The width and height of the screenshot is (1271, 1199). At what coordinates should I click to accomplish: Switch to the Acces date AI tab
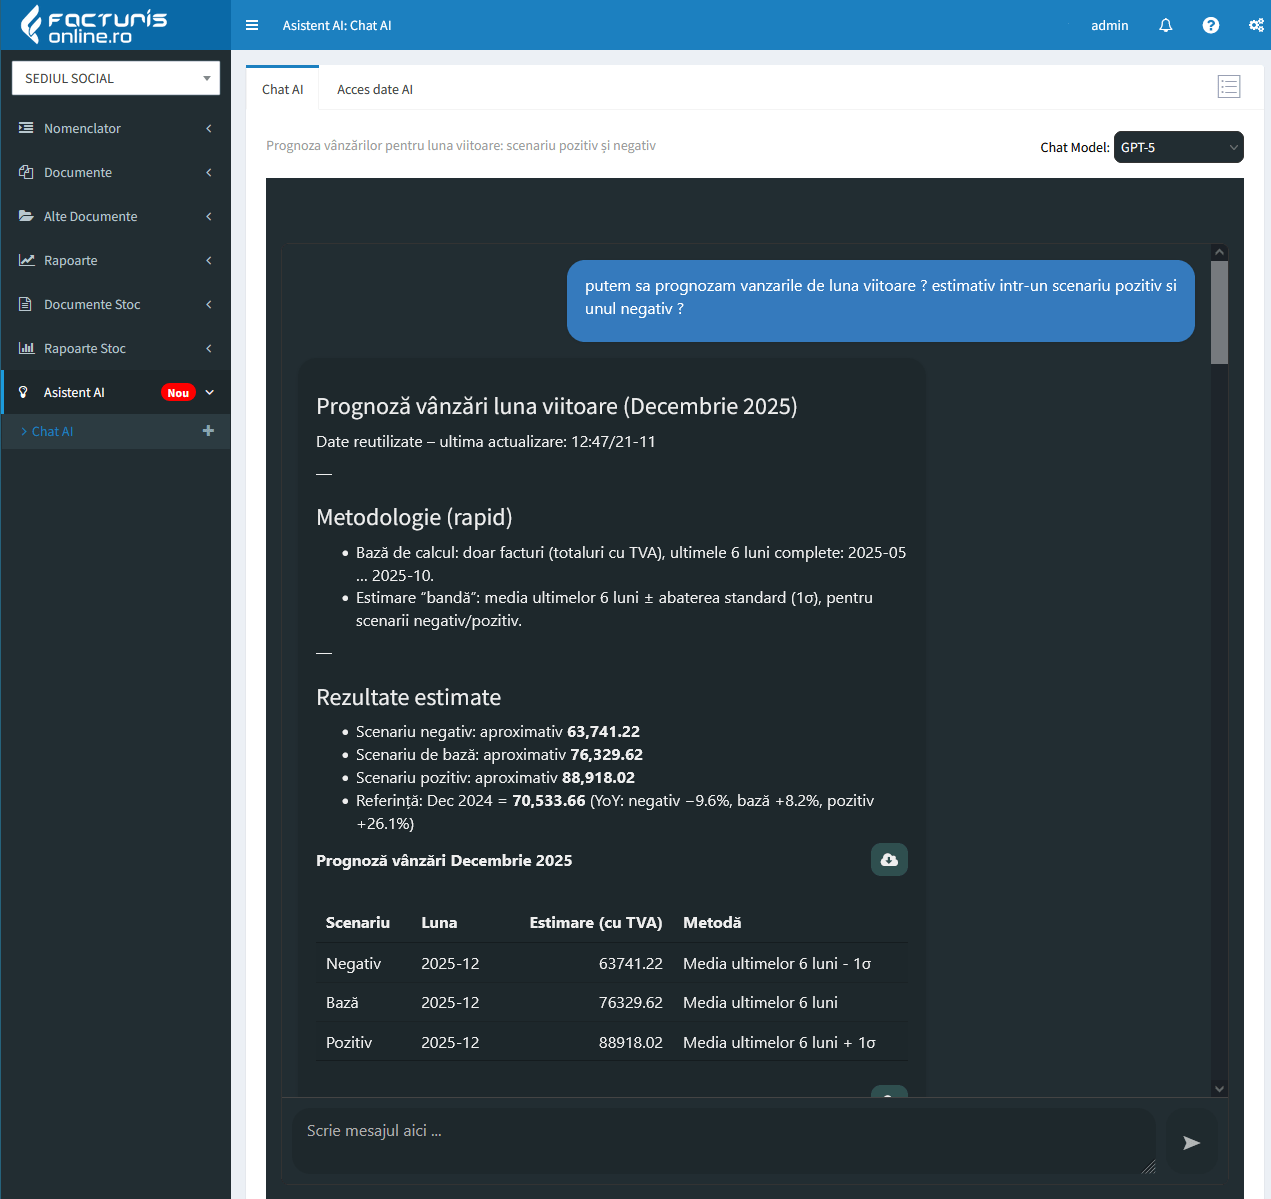pos(374,90)
